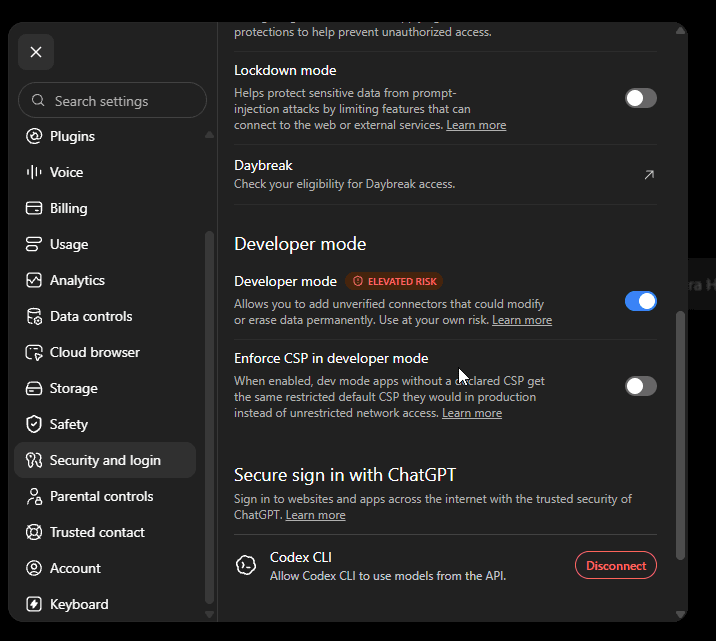The height and width of the screenshot is (641, 716).
Task: Click the magnifier icon in the search box
Action: 38,100
